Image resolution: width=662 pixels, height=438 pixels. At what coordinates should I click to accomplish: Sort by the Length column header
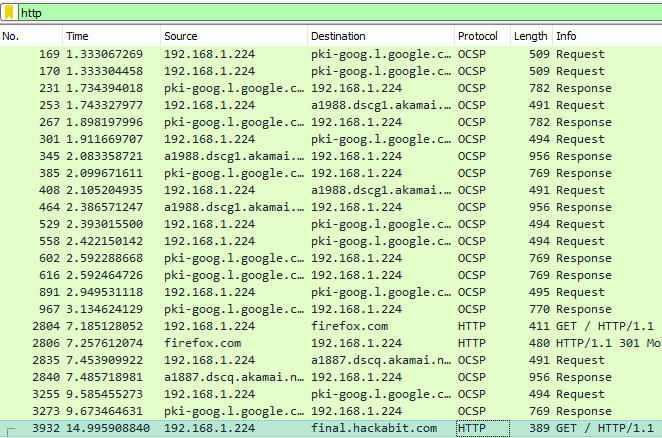[530, 36]
